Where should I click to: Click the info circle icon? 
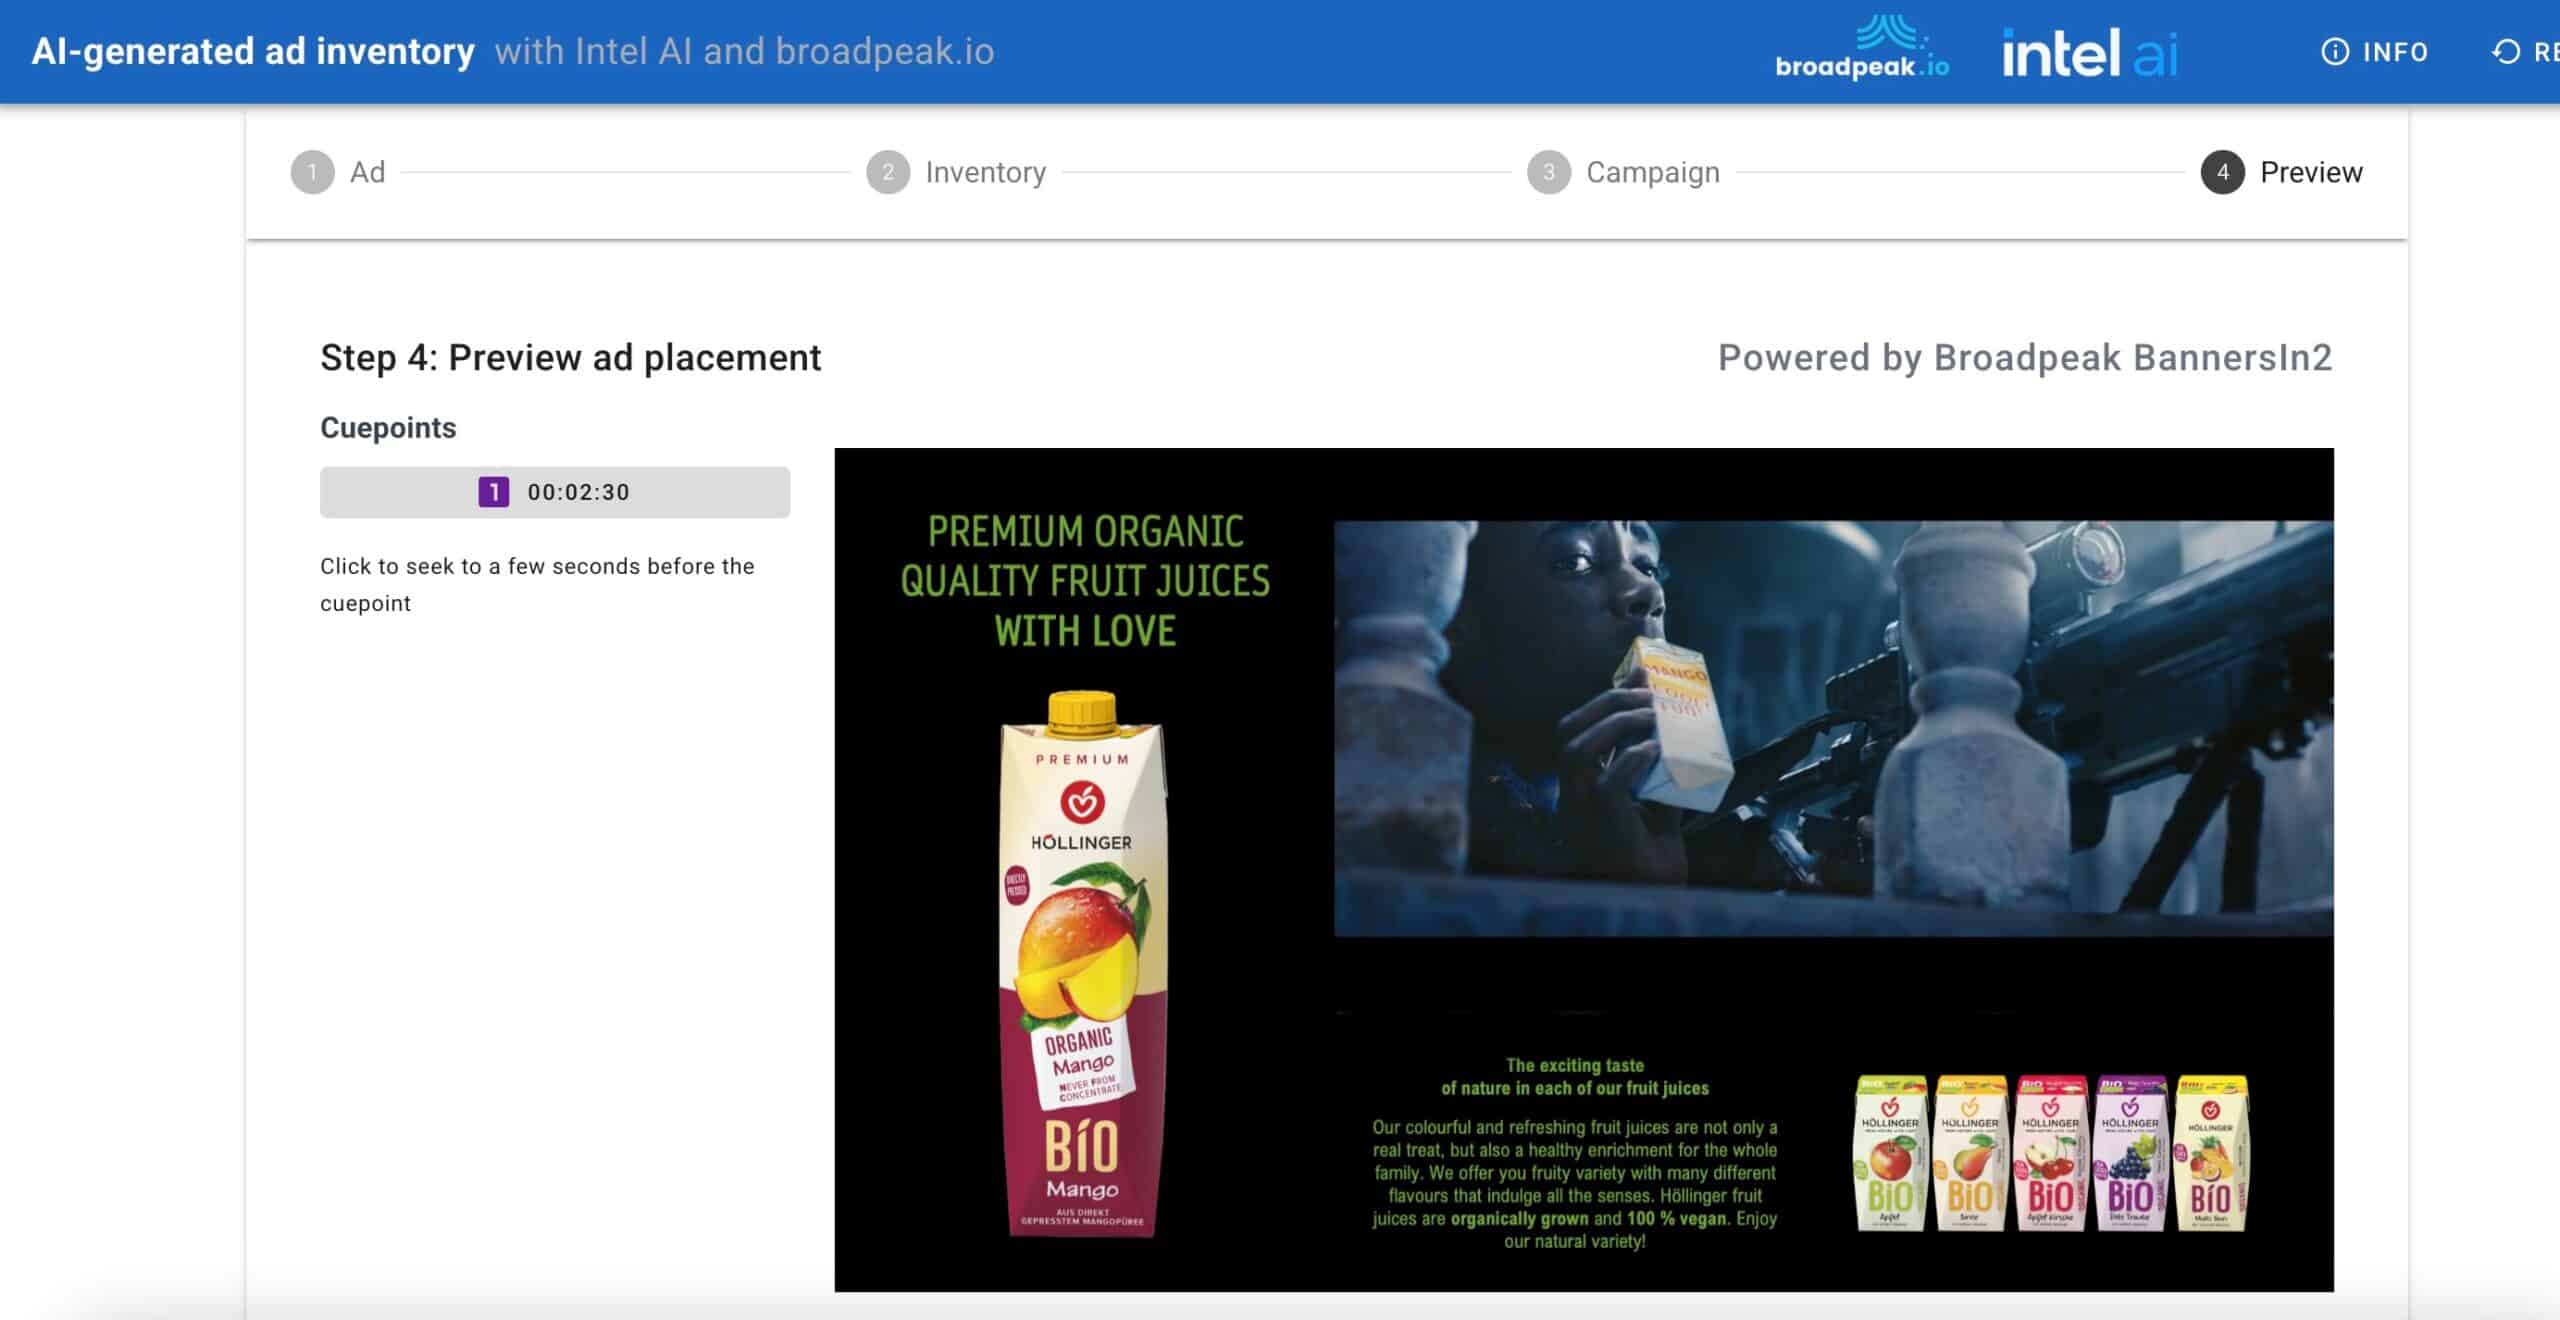pyautogui.click(x=2335, y=52)
